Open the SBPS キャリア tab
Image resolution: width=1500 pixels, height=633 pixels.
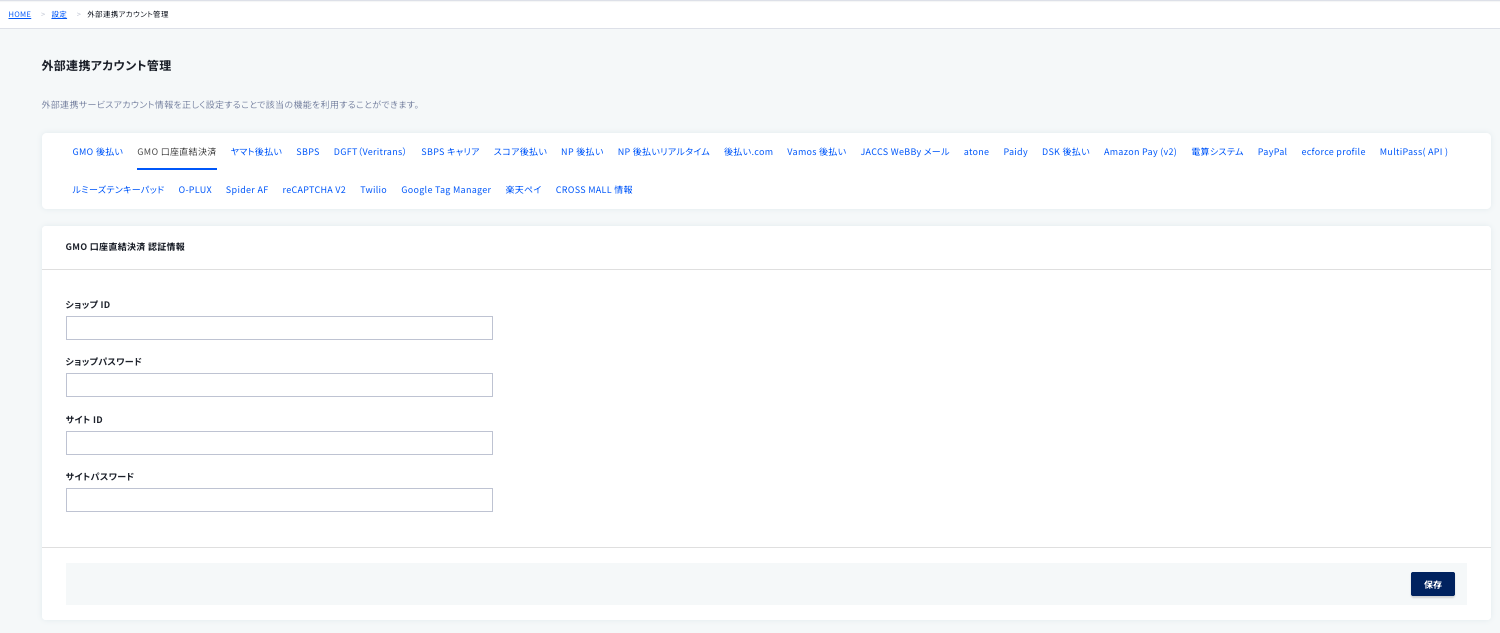point(450,152)
